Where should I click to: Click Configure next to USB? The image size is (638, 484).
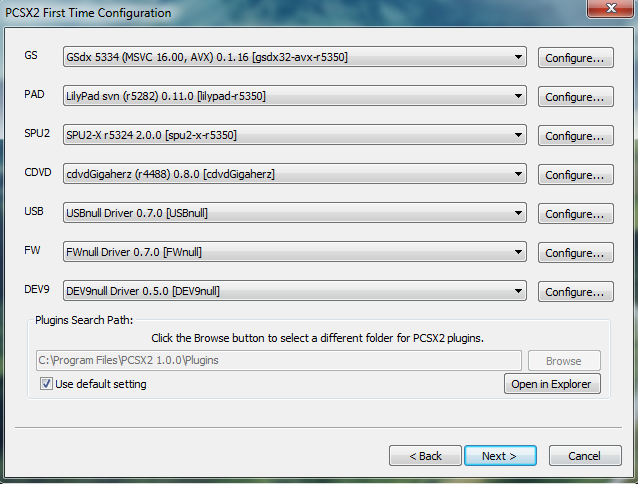point(575,214)
